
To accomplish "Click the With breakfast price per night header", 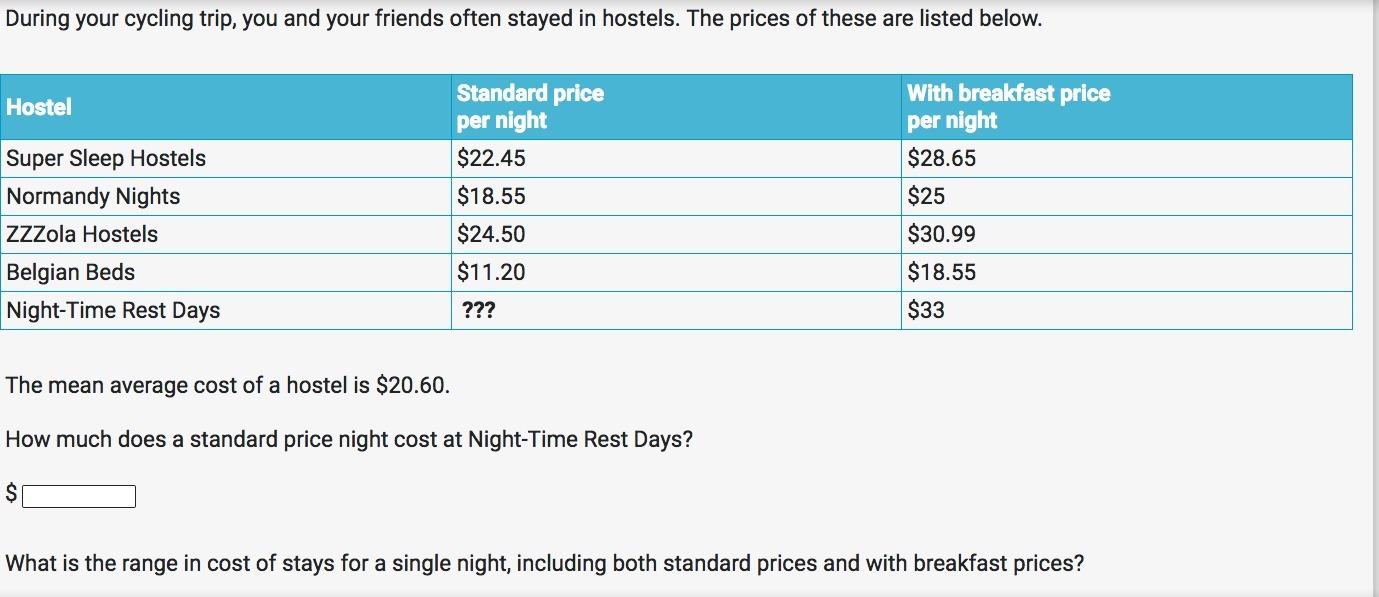I will [1008, 106].
